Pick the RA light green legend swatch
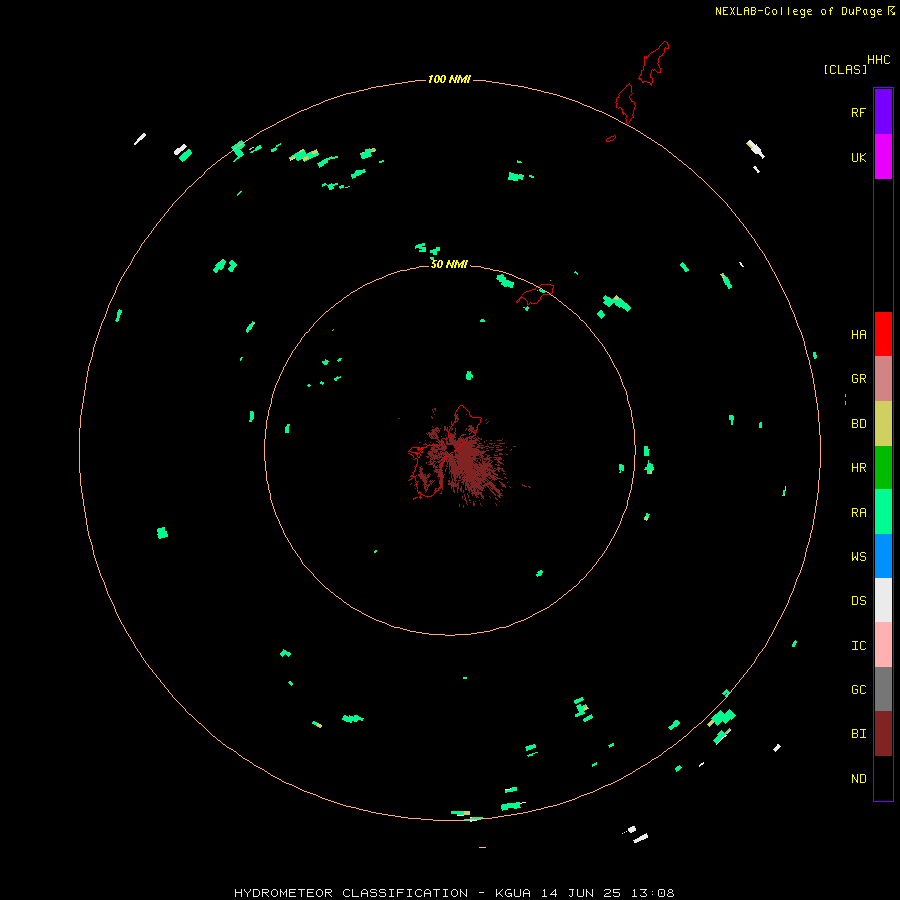The width and height of the screenshot is (900, 900). (x=883, y=512)
